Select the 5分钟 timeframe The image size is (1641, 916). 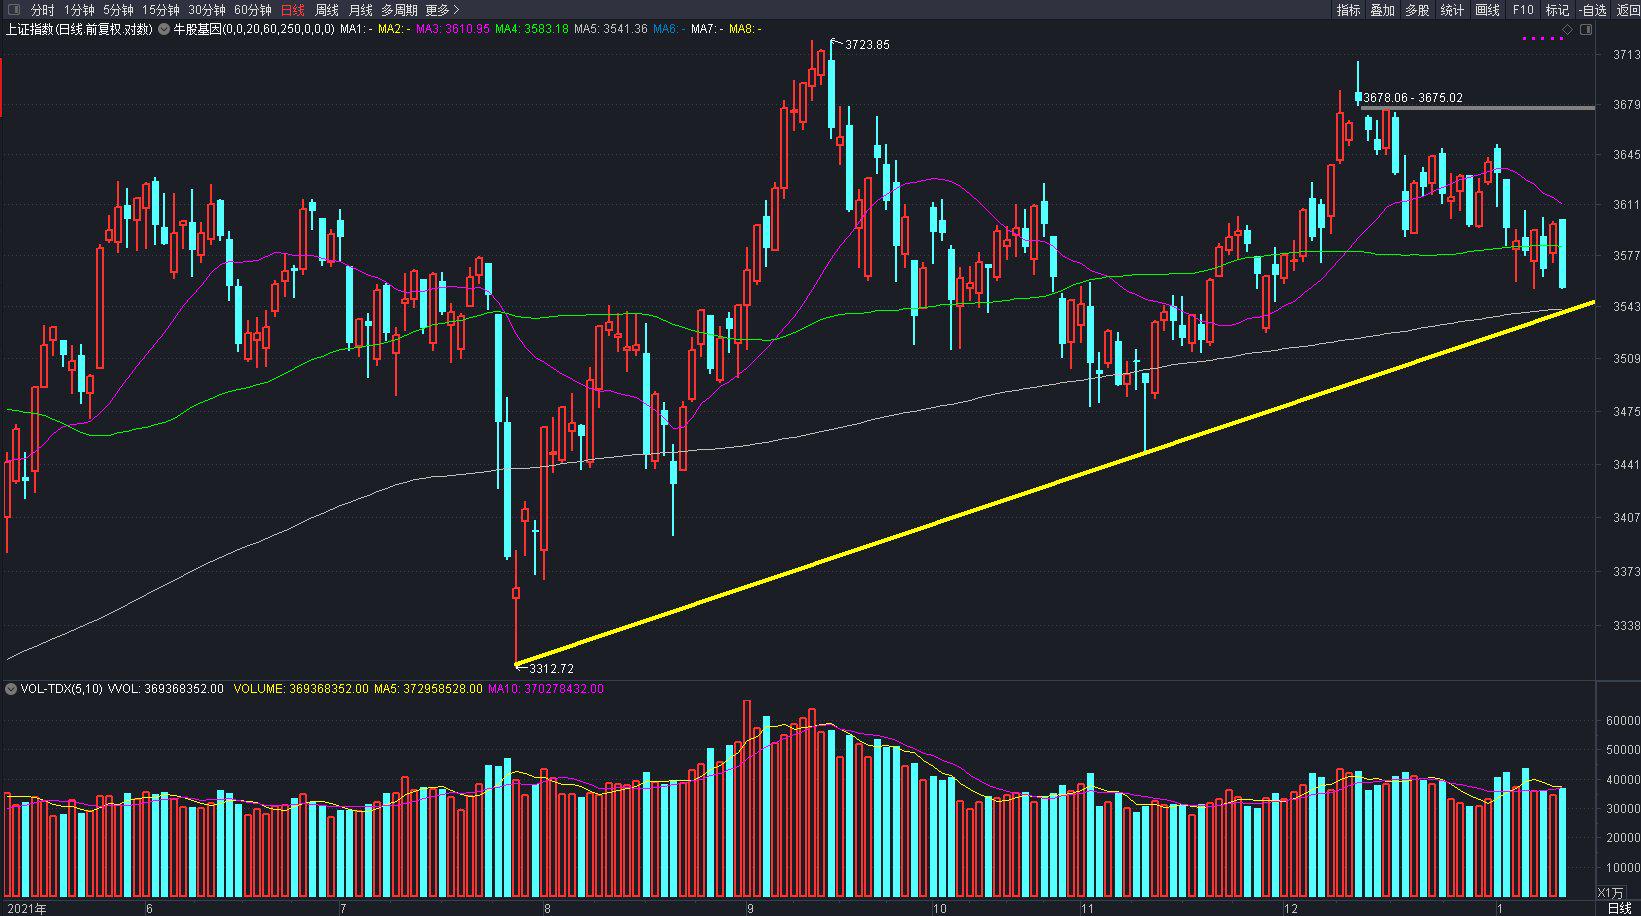(x=118, y=10)
